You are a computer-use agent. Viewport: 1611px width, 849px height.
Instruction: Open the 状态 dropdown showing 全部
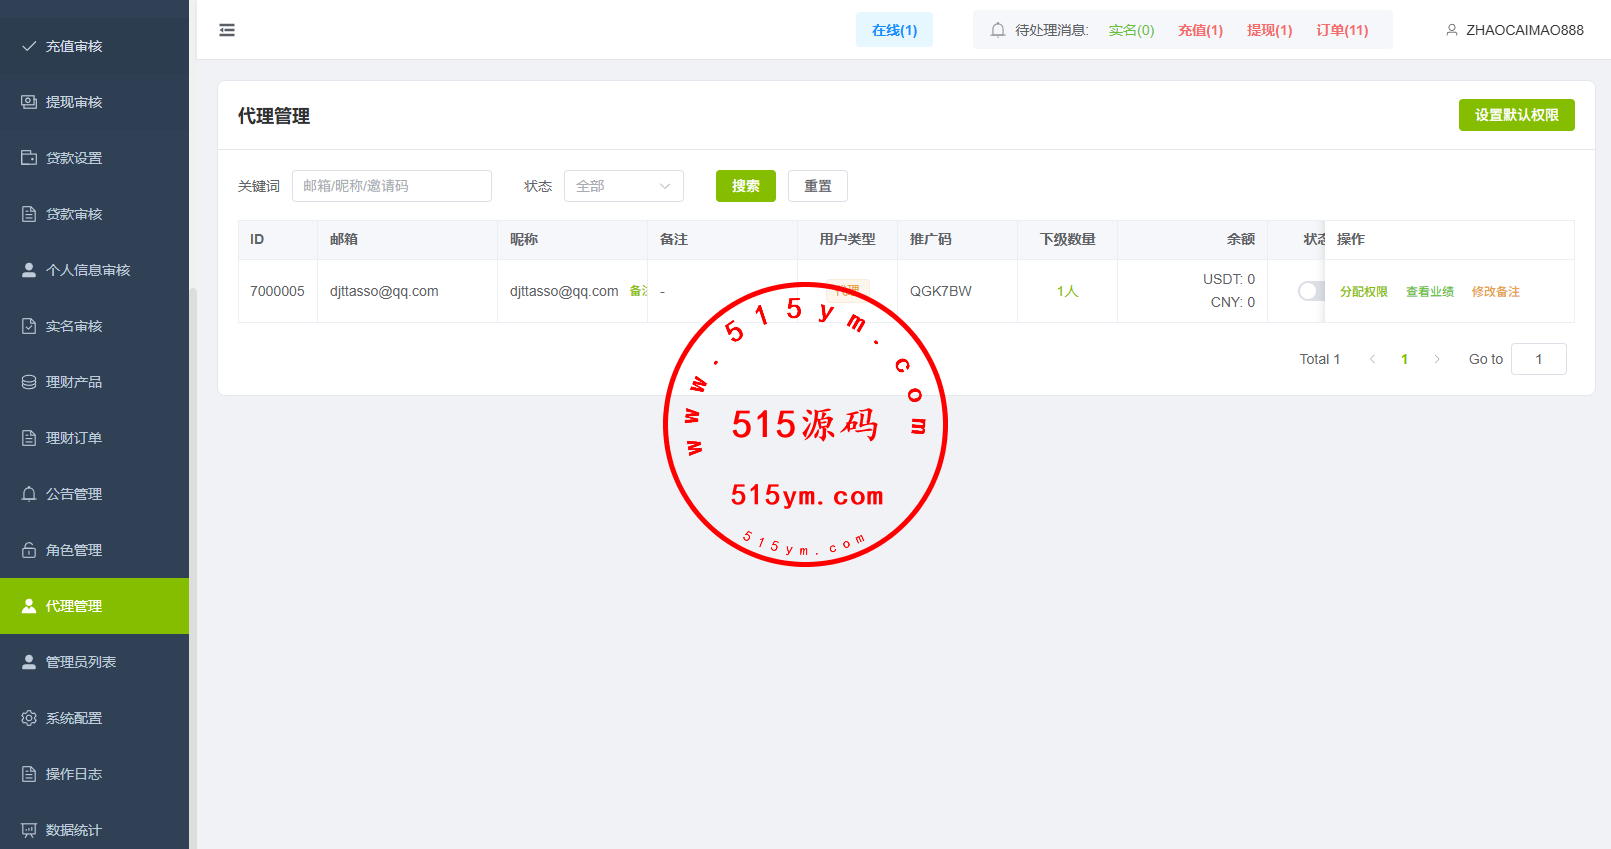pyautogui.click(x=623, y=186)
